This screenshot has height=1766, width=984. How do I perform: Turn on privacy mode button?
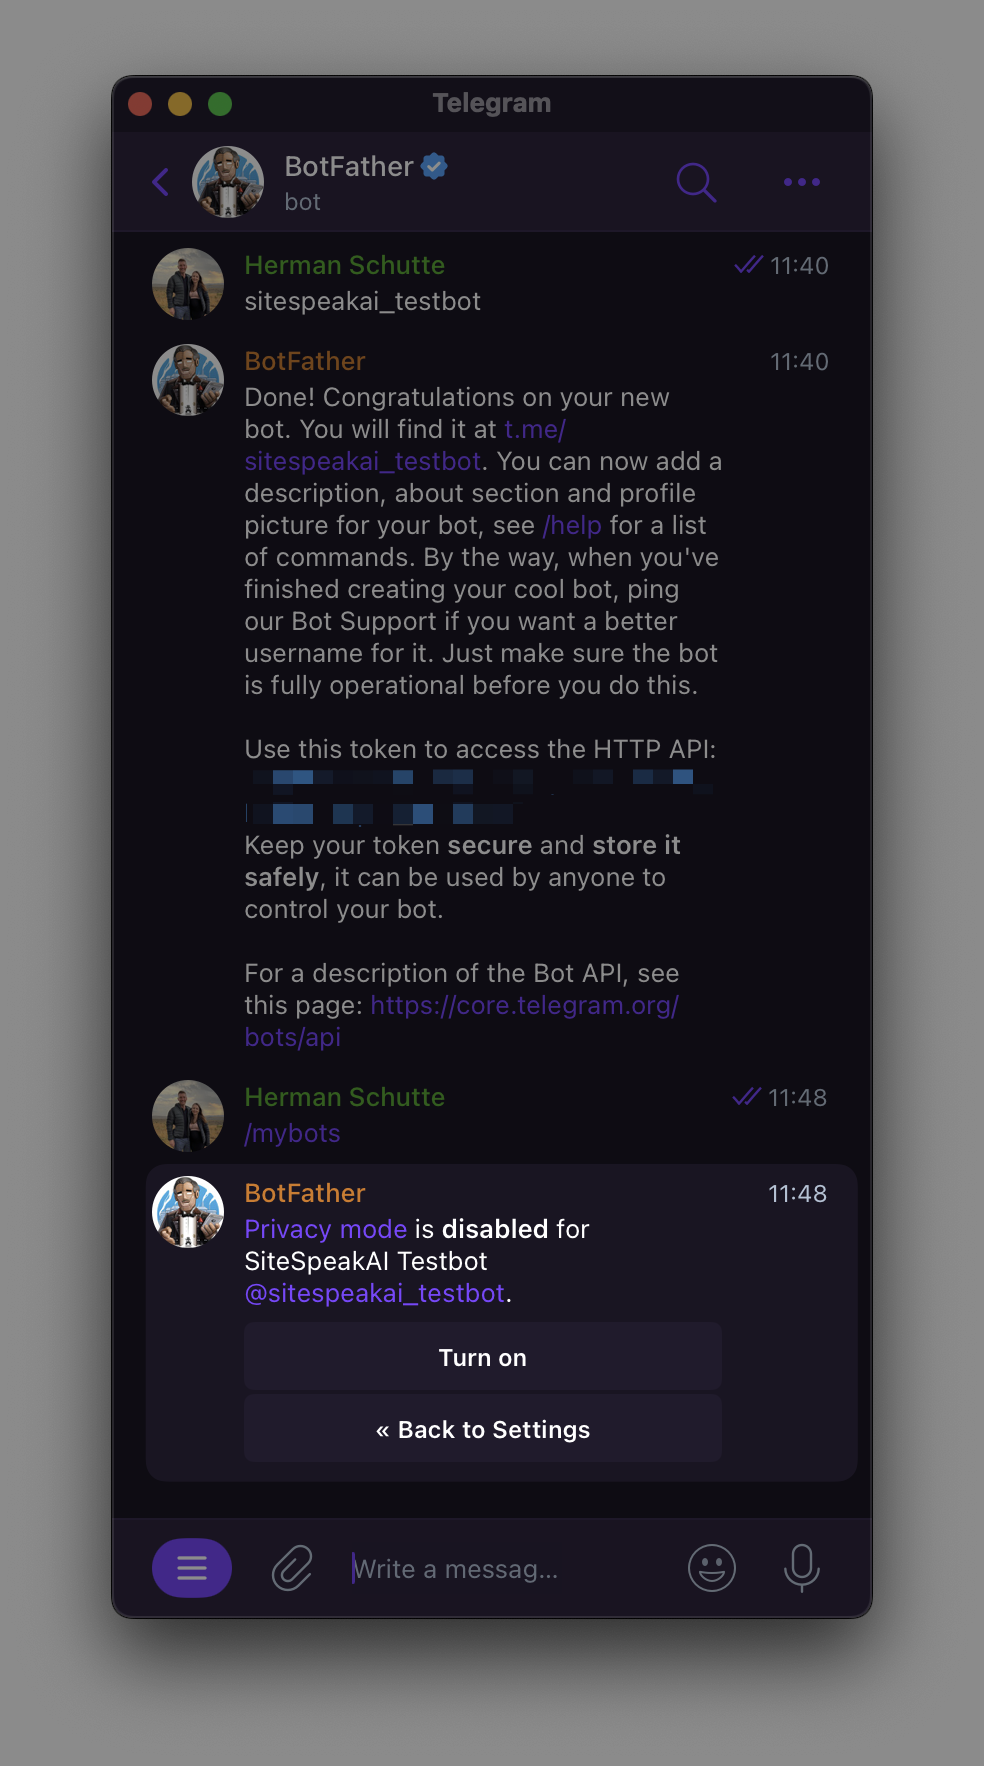coord(483,1357)
